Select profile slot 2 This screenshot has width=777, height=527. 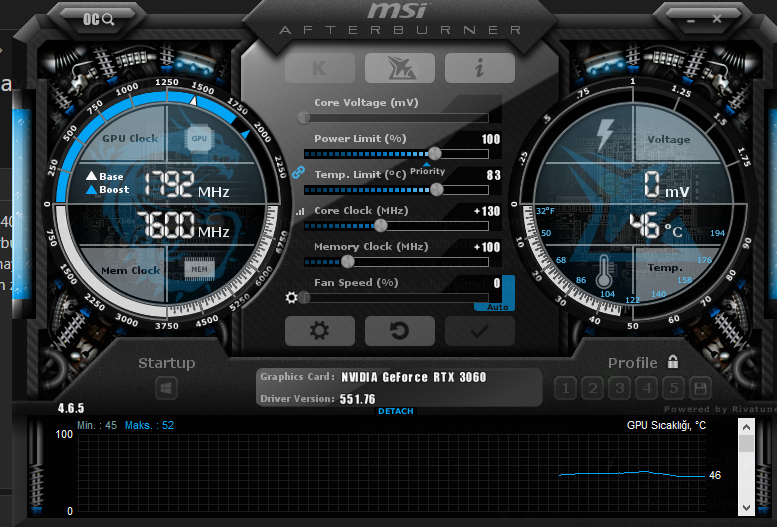(593, 388)
